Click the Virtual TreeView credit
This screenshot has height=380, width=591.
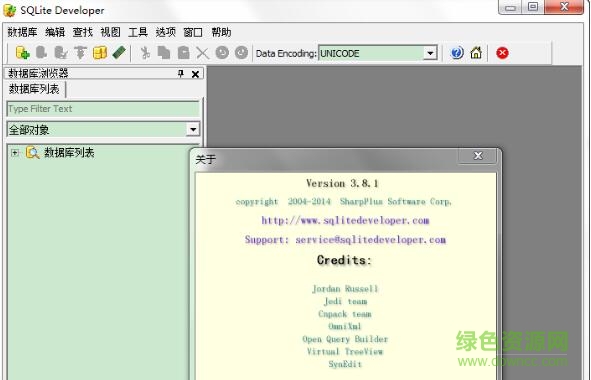click(345, 351)
